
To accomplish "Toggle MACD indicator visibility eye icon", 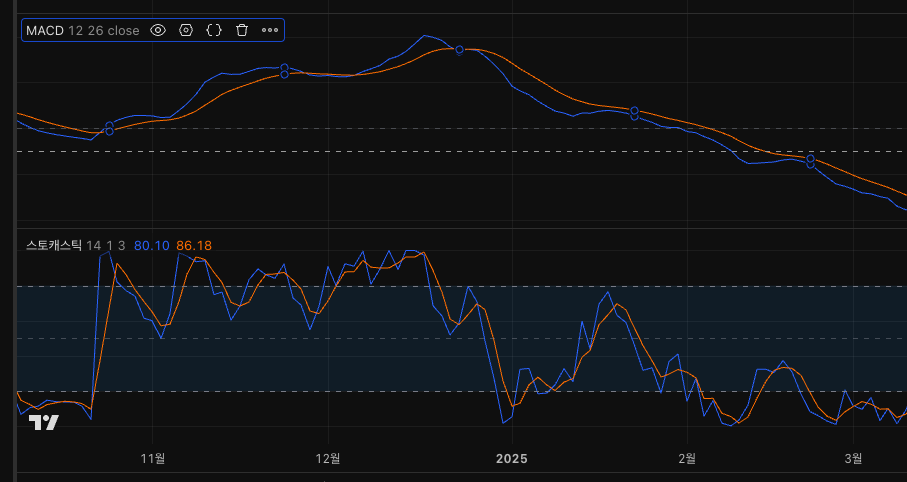I will (x=158, y=31).
